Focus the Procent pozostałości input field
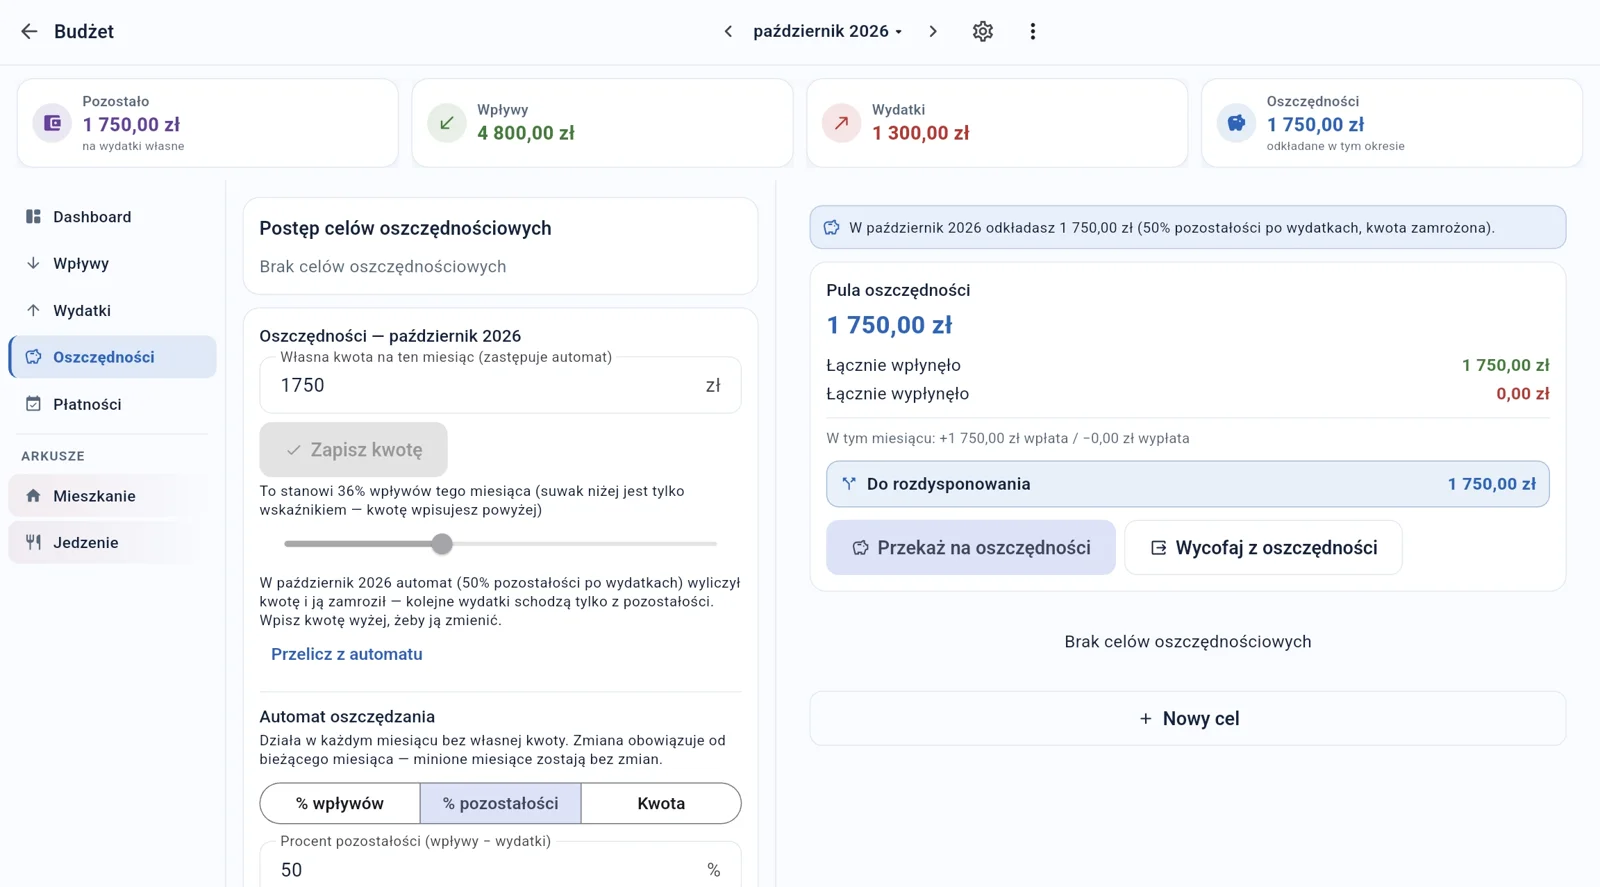Image resolution: width=1600 pixels, height=887 pixels. (500, 866)
